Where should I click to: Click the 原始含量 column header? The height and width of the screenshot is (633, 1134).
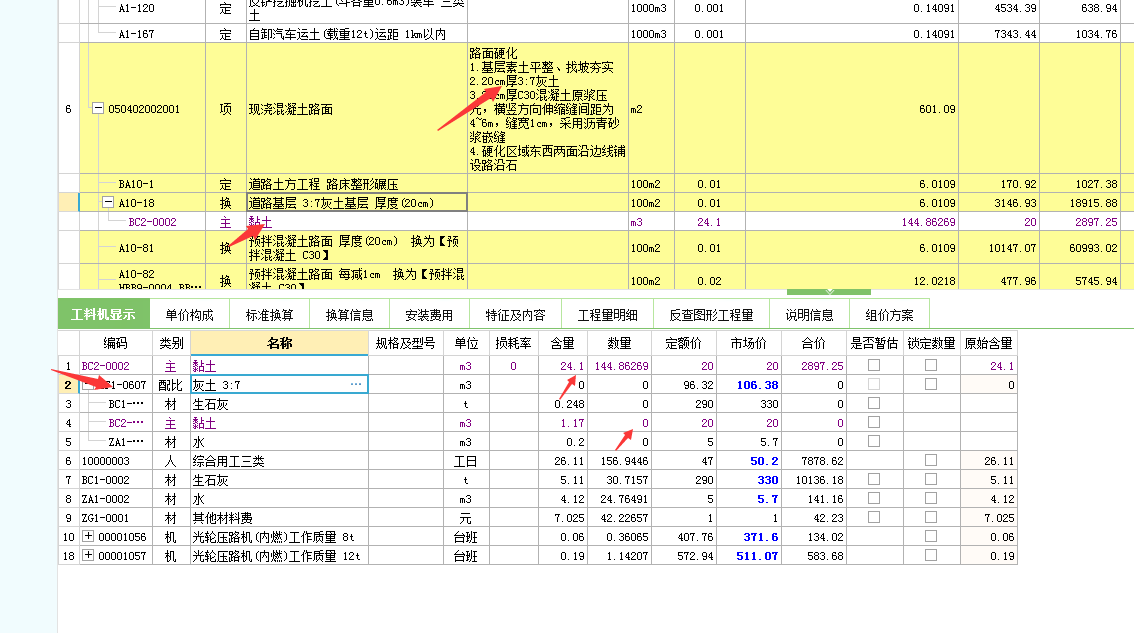pos(989,343)
